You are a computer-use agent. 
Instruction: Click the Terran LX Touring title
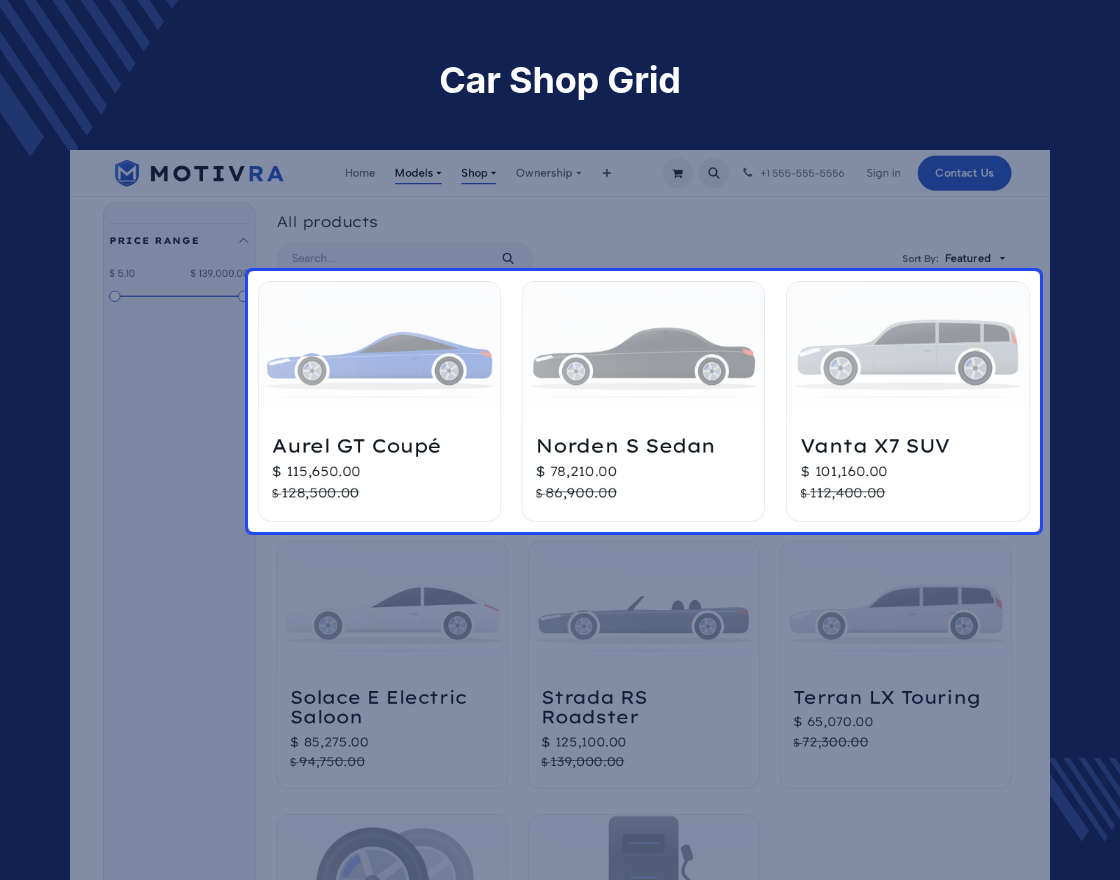pyautogui.click(x=886, y=698)
